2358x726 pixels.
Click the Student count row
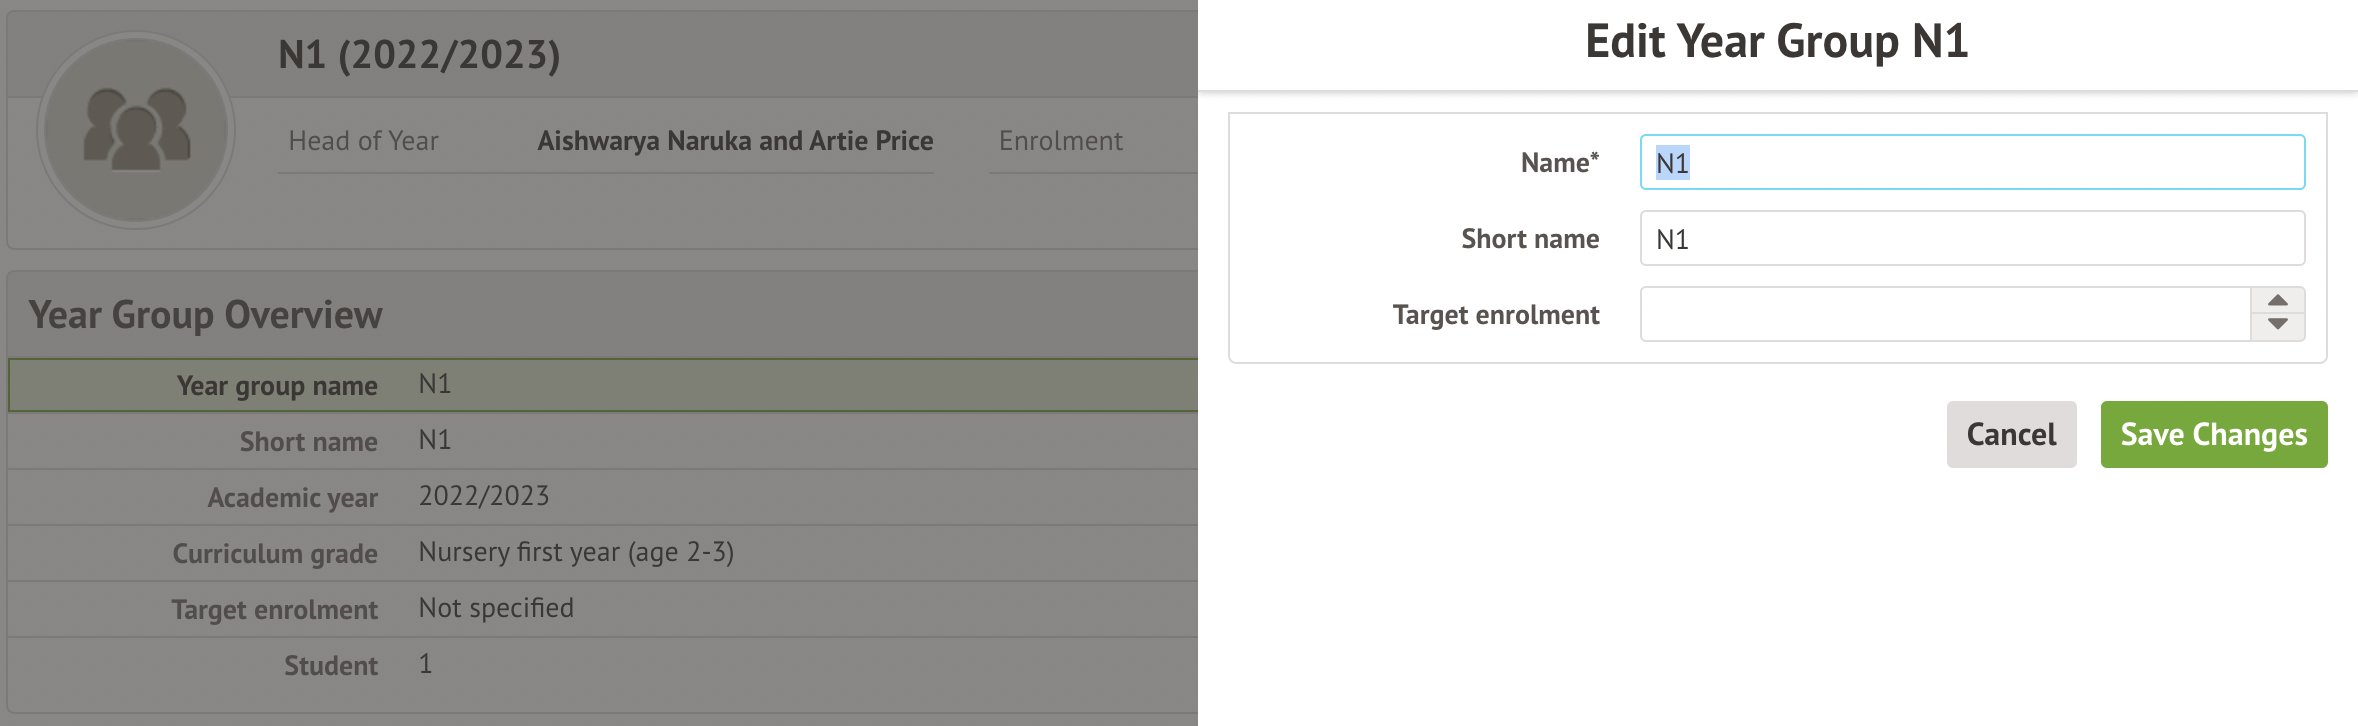602,665
